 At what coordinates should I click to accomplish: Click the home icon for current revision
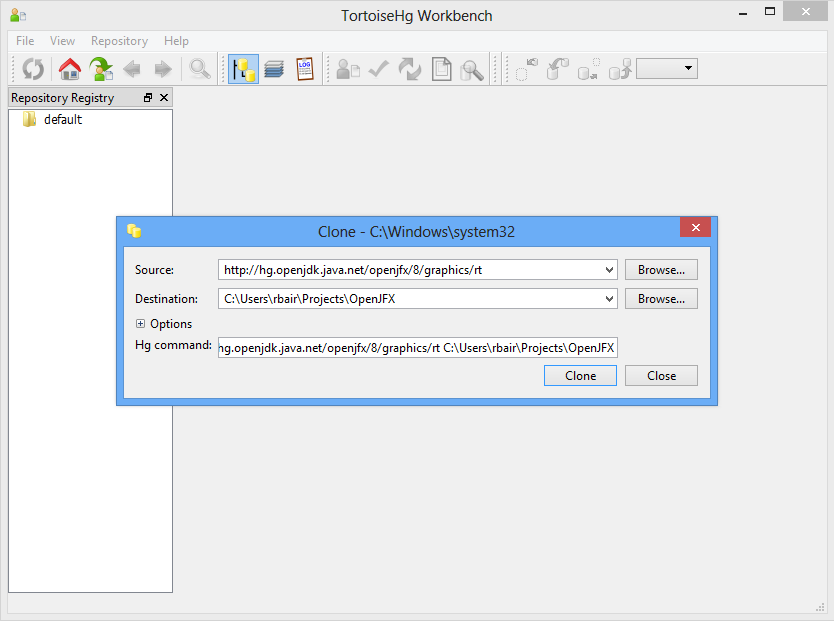(x=70, y=69)
